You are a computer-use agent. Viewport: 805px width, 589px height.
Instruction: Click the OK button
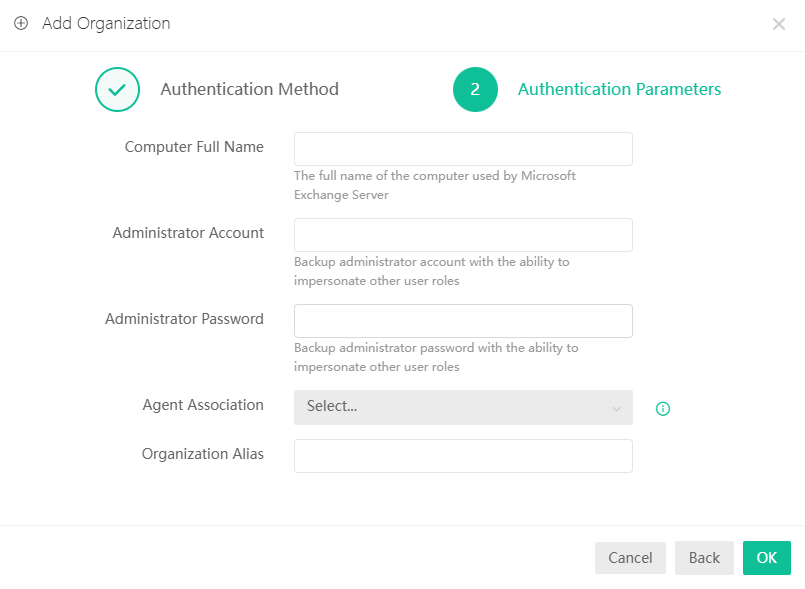click(x=766, y=558)
